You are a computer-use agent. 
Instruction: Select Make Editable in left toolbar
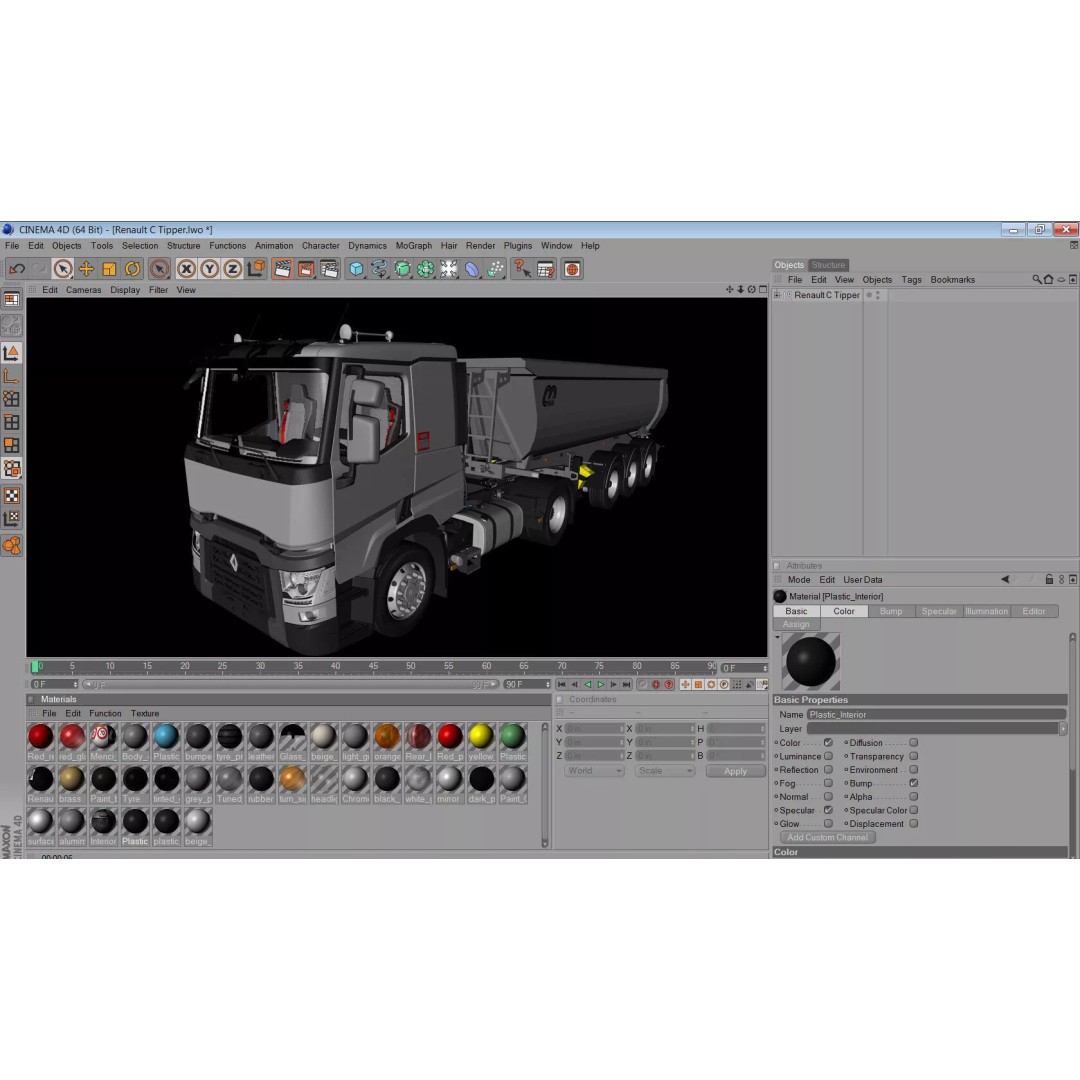tap(11, 325)
